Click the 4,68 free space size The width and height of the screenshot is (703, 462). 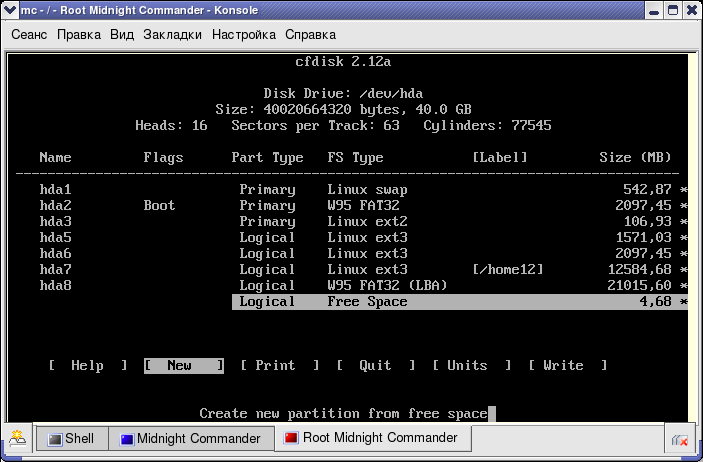[x=656, y=301]
